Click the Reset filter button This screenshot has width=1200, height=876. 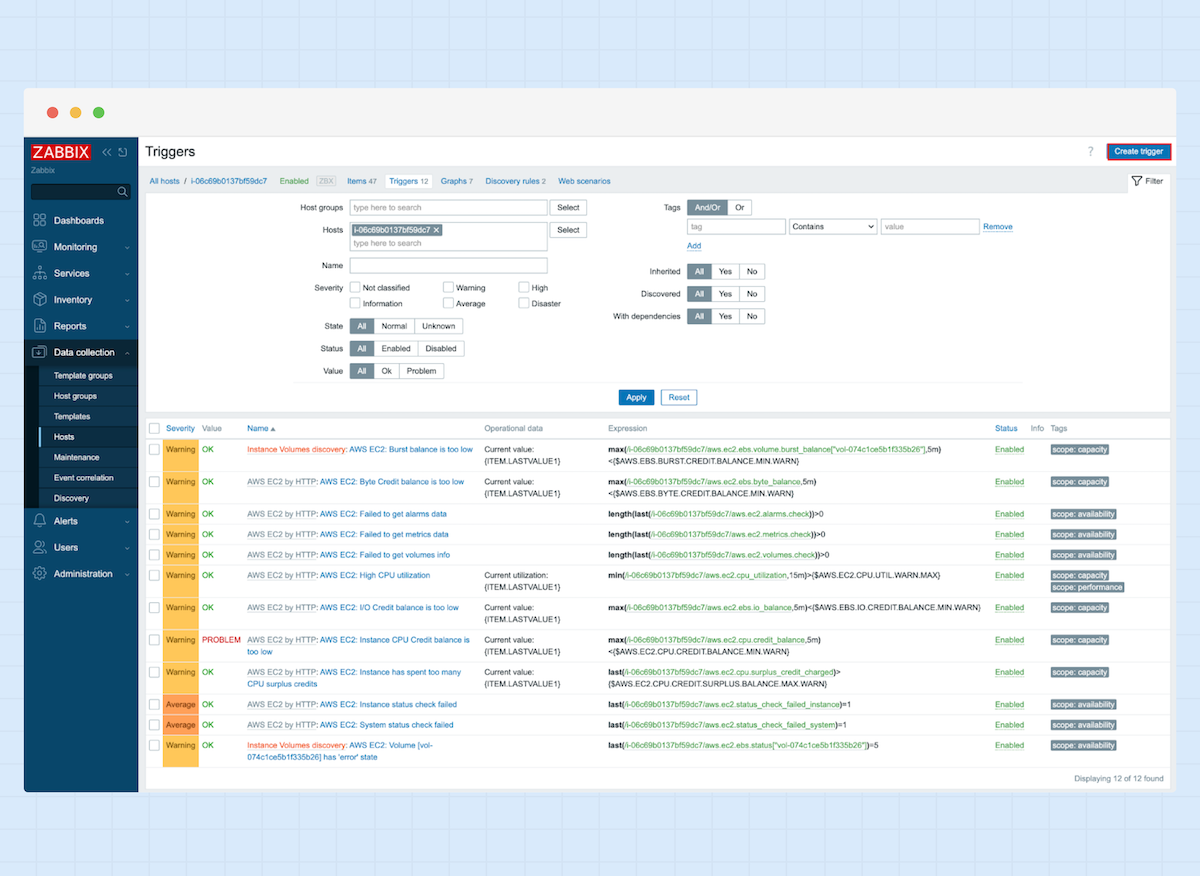[679, 397]
